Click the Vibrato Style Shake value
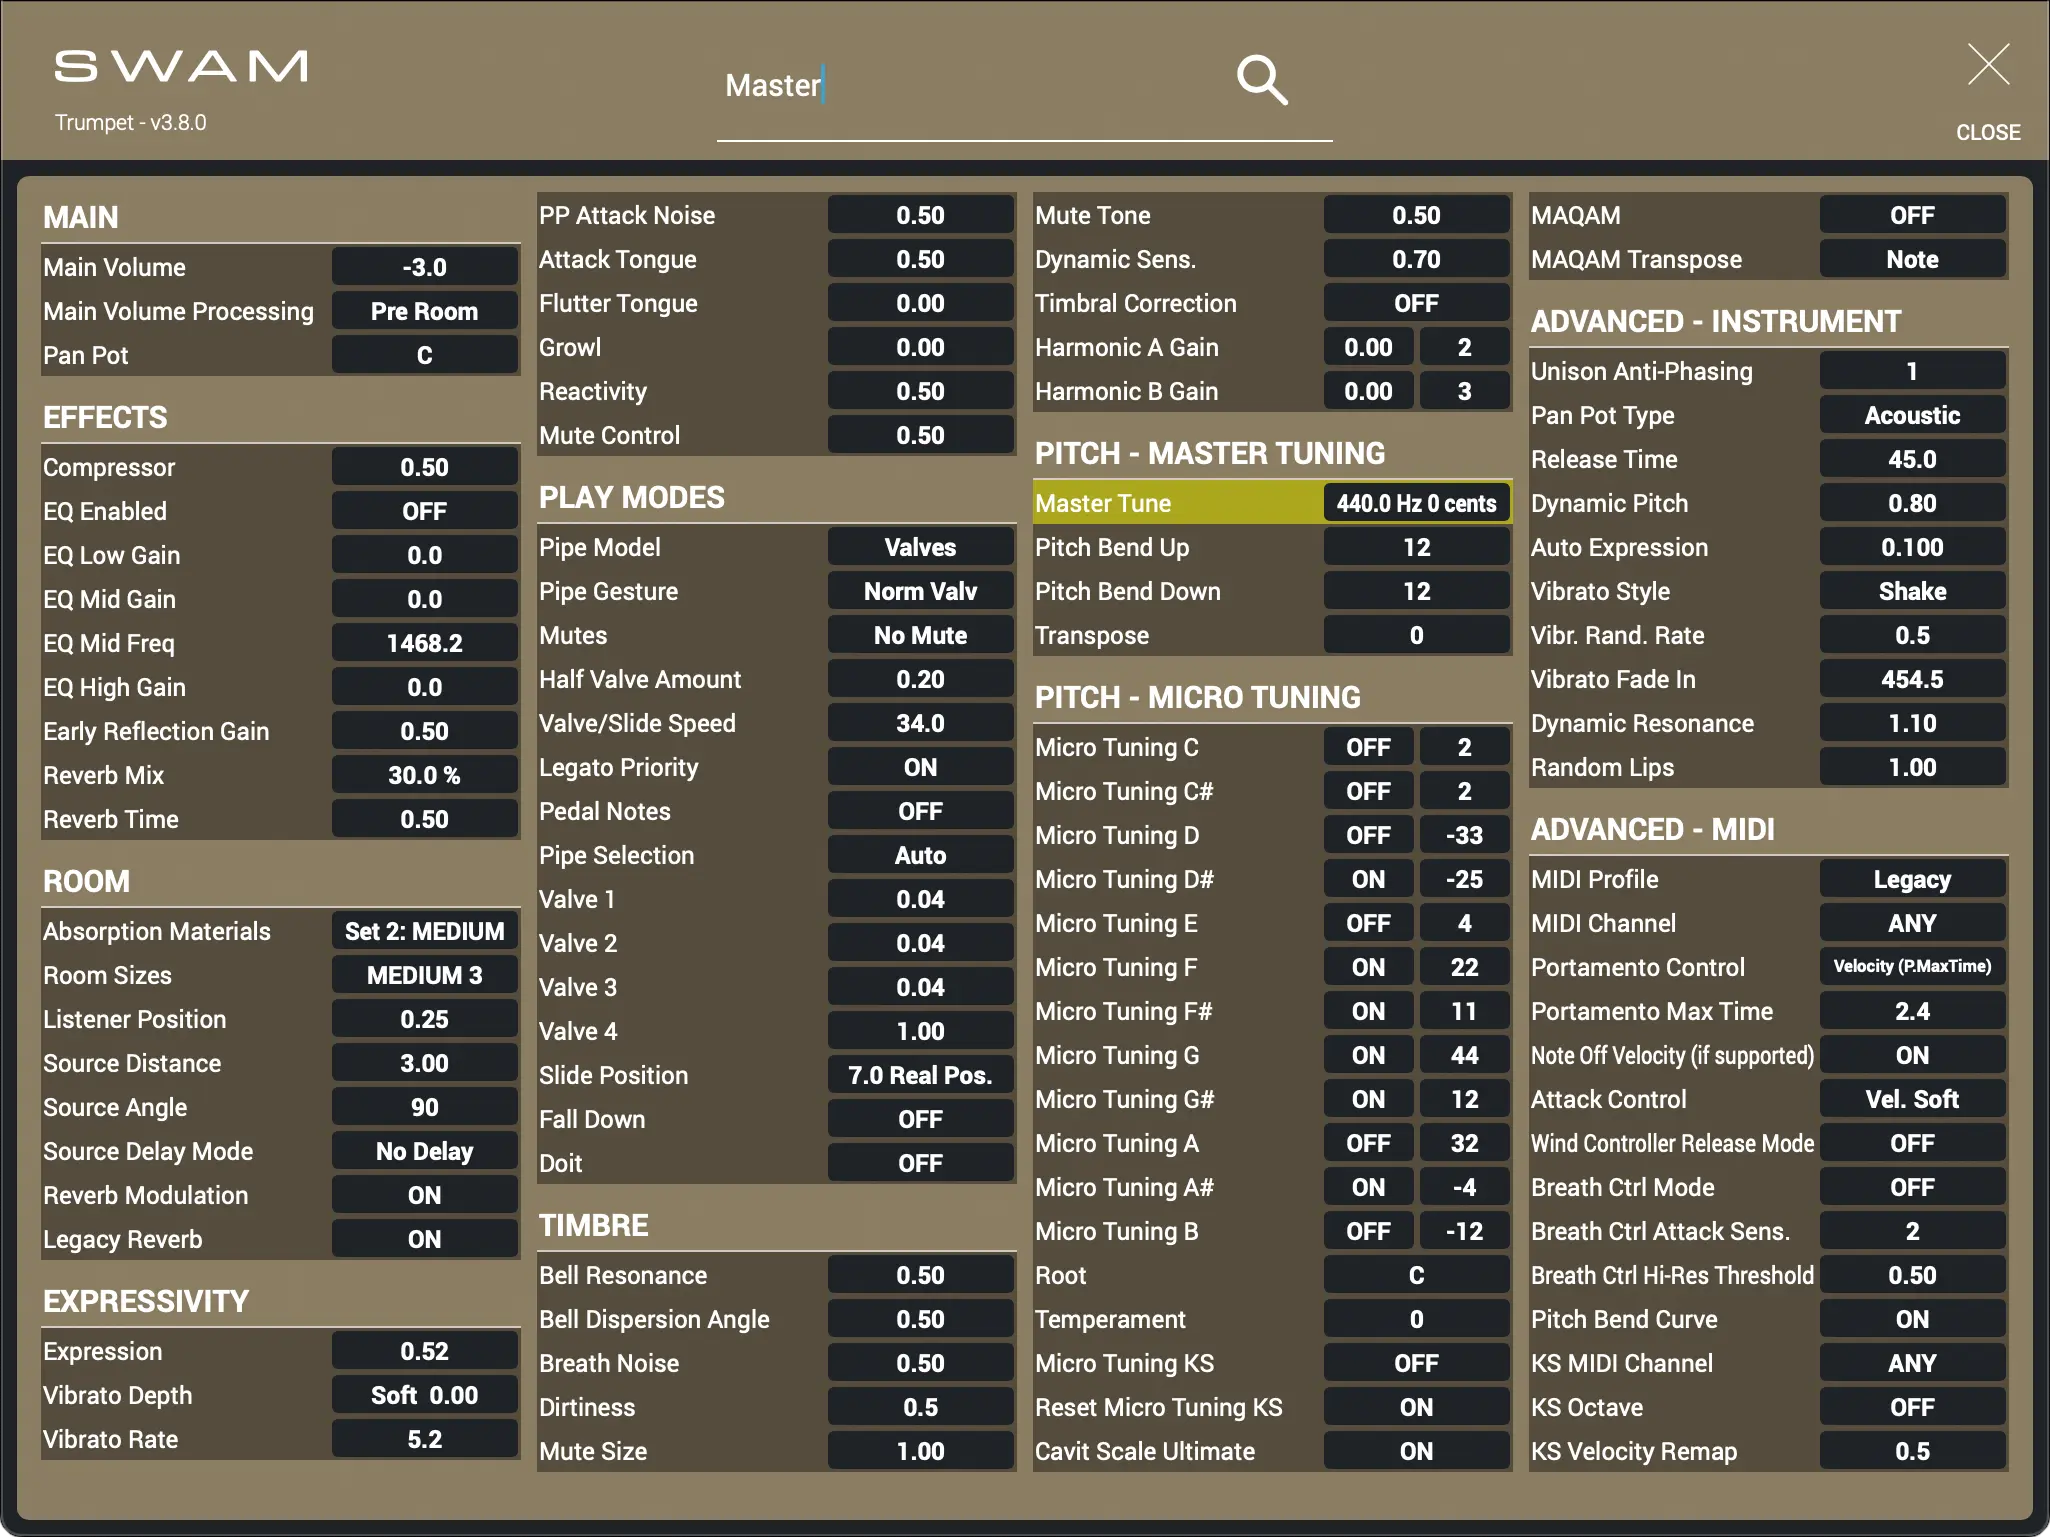The width and height of the screenshot is (2050, 1537). point(1912,592)
